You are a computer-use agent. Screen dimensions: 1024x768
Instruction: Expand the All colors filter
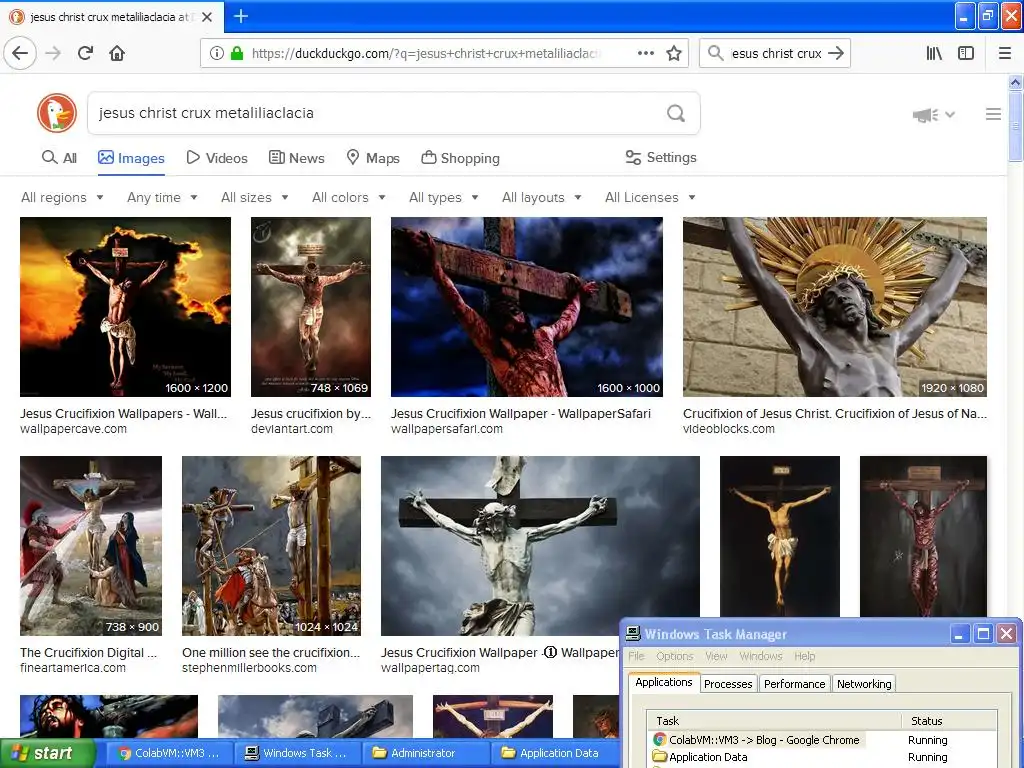(349, 197)
